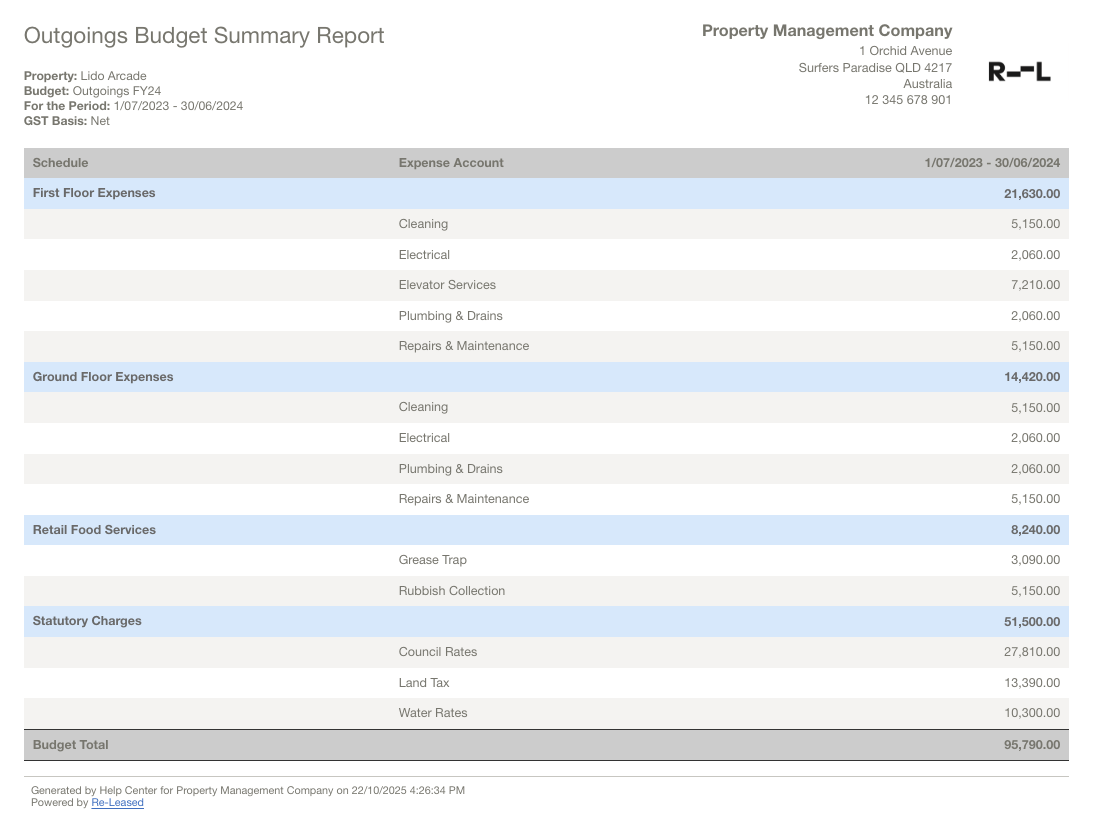
Task: Click the Outgoings Budget Summary Report title
Action: [x=204, y=36]
